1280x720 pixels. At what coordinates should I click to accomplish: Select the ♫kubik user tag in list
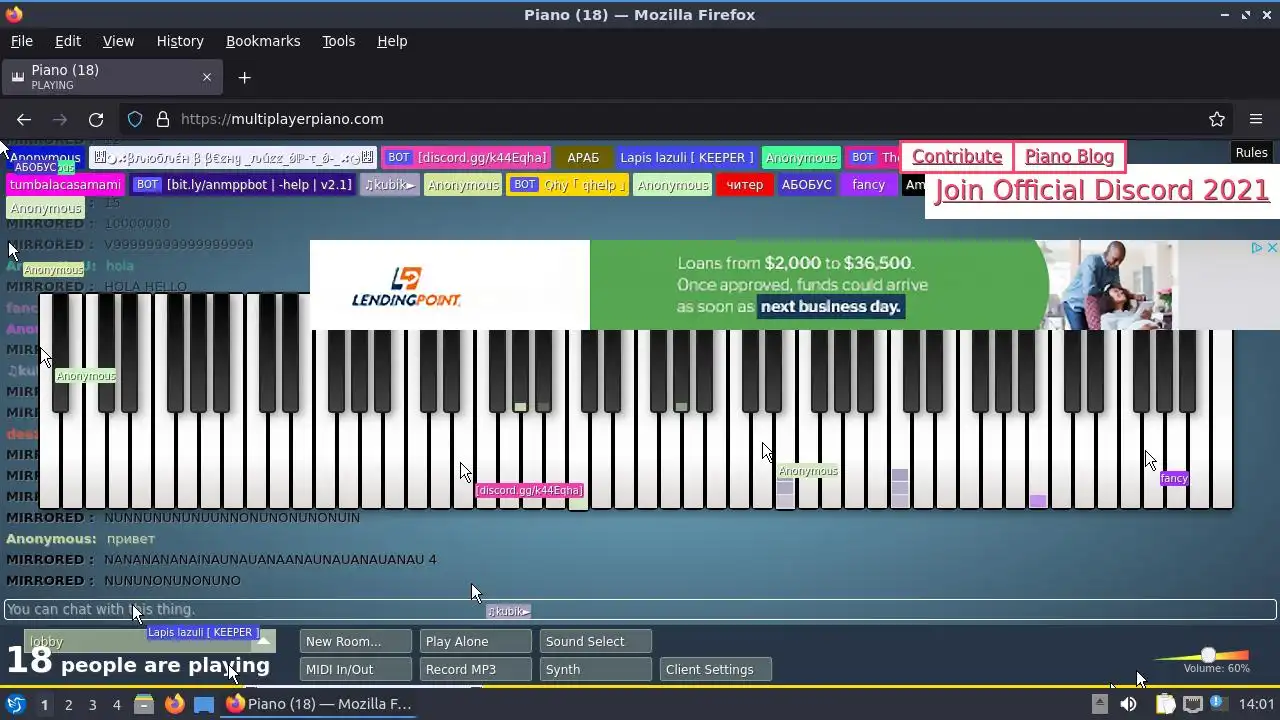[389, 185]
